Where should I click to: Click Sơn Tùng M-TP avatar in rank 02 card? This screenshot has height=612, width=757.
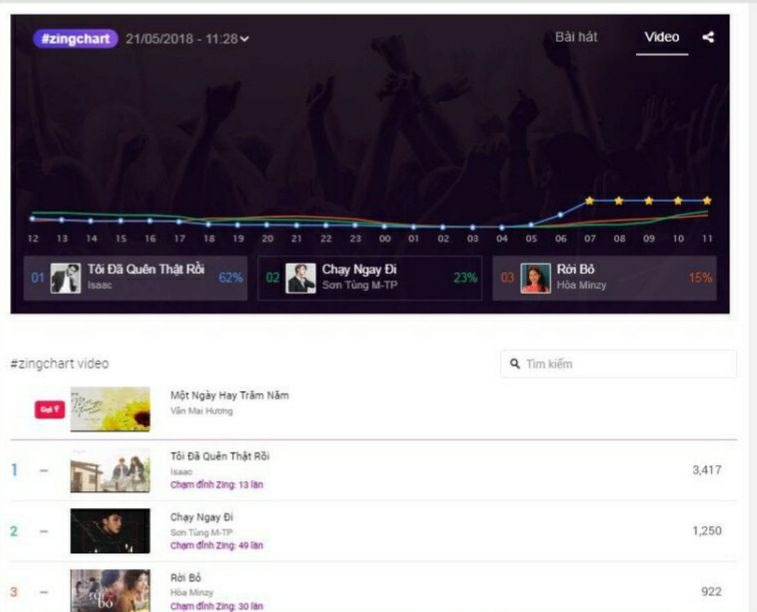pos(300,278)
